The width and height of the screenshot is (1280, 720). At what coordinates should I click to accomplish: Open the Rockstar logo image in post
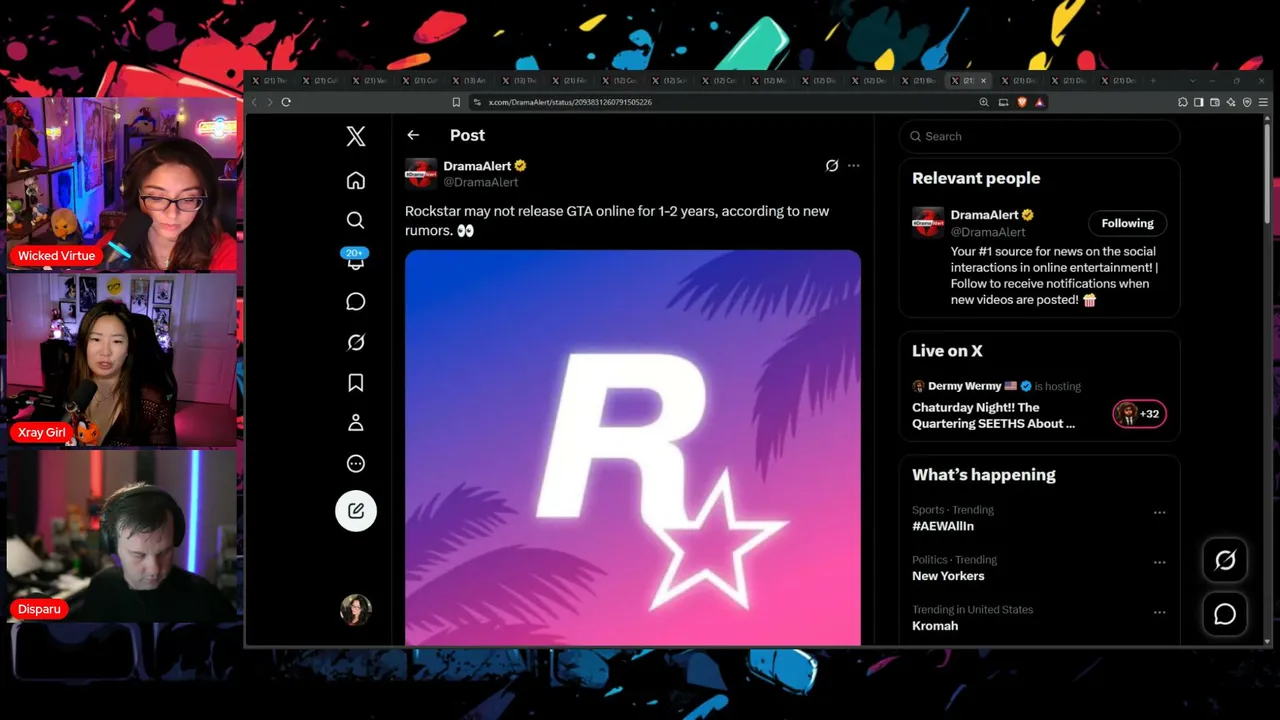[x=633, y=448]
